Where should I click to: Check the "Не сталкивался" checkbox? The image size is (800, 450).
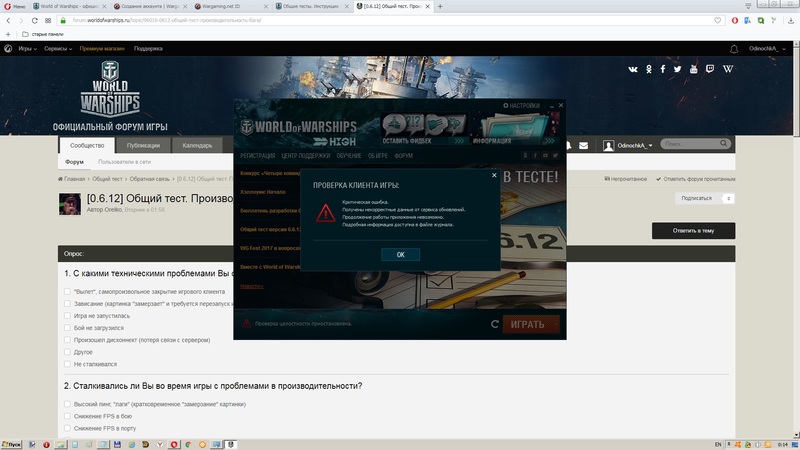tap(67, 364)
